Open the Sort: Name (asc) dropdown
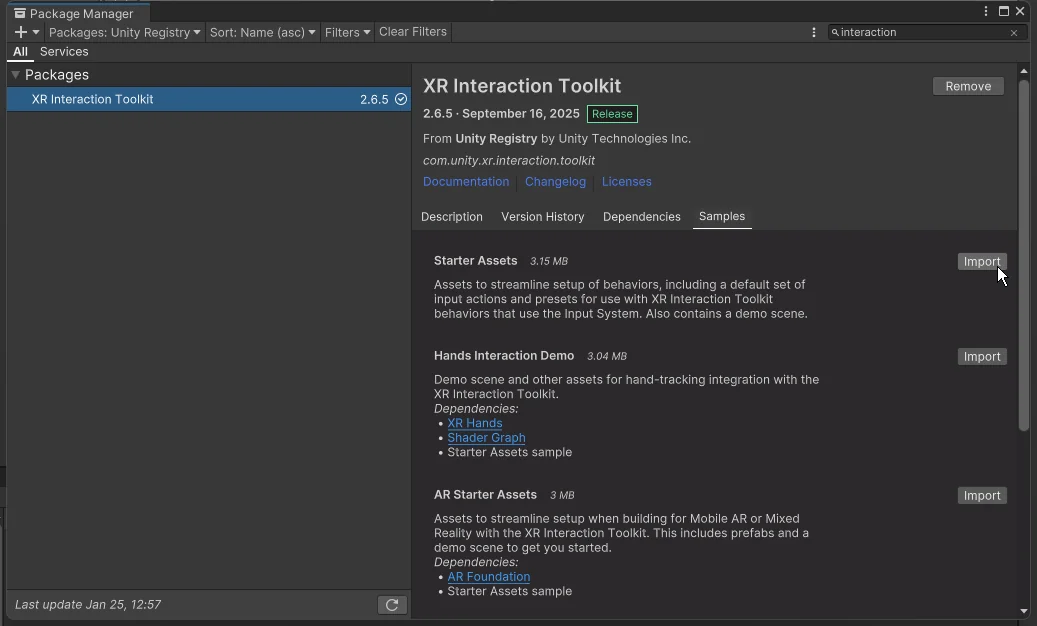The width and height of the screenshot is (1037, 626). click(262, 32)
